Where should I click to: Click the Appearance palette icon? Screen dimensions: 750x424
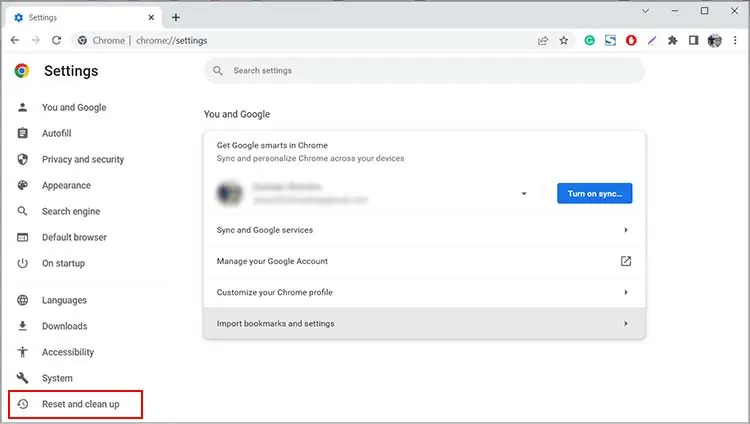22,185
